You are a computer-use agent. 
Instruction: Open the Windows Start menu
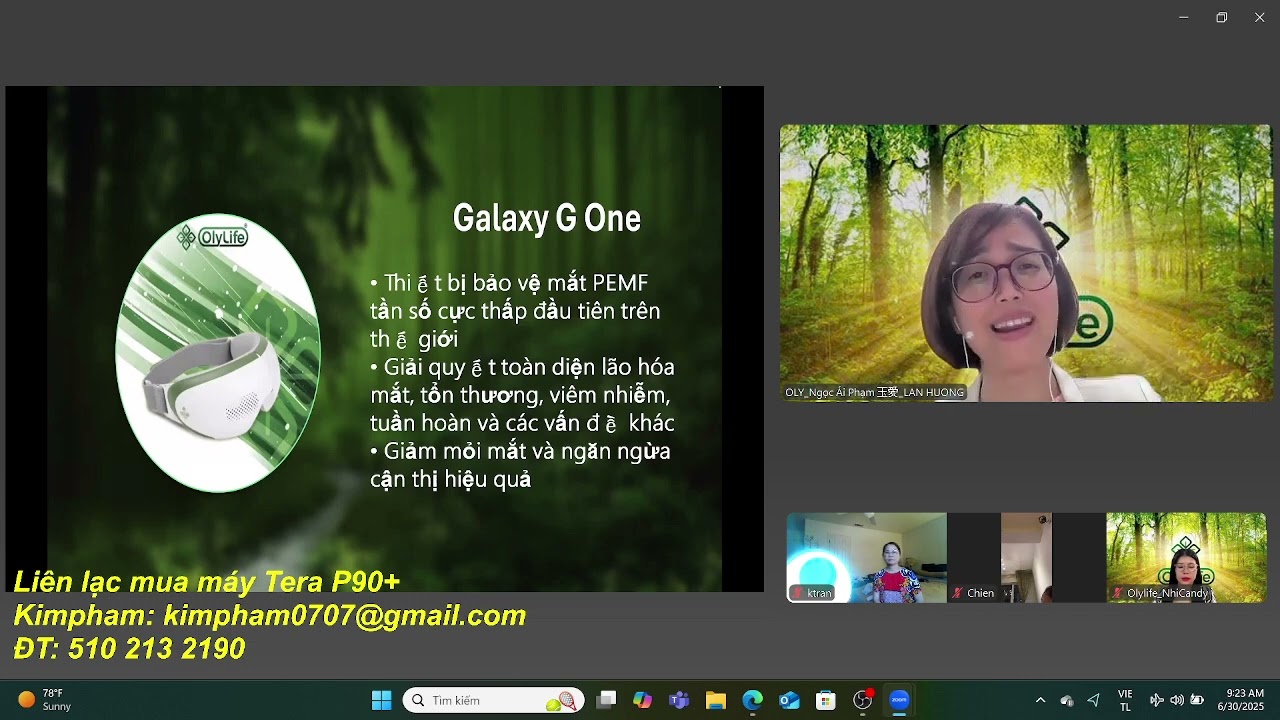pos(381,700)
